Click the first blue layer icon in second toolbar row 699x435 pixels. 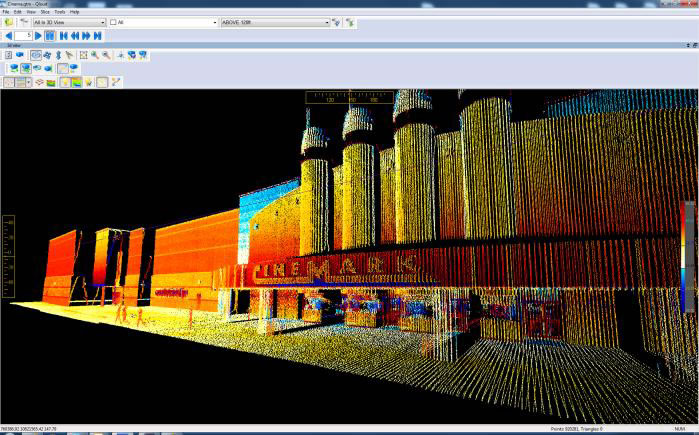point(14,68)
